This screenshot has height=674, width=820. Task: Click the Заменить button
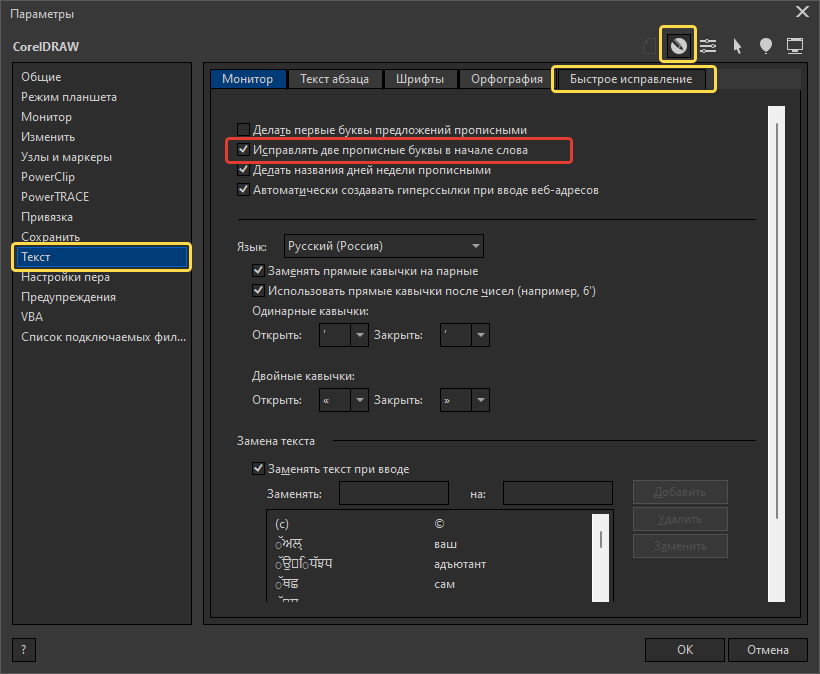tap(680, 546)
